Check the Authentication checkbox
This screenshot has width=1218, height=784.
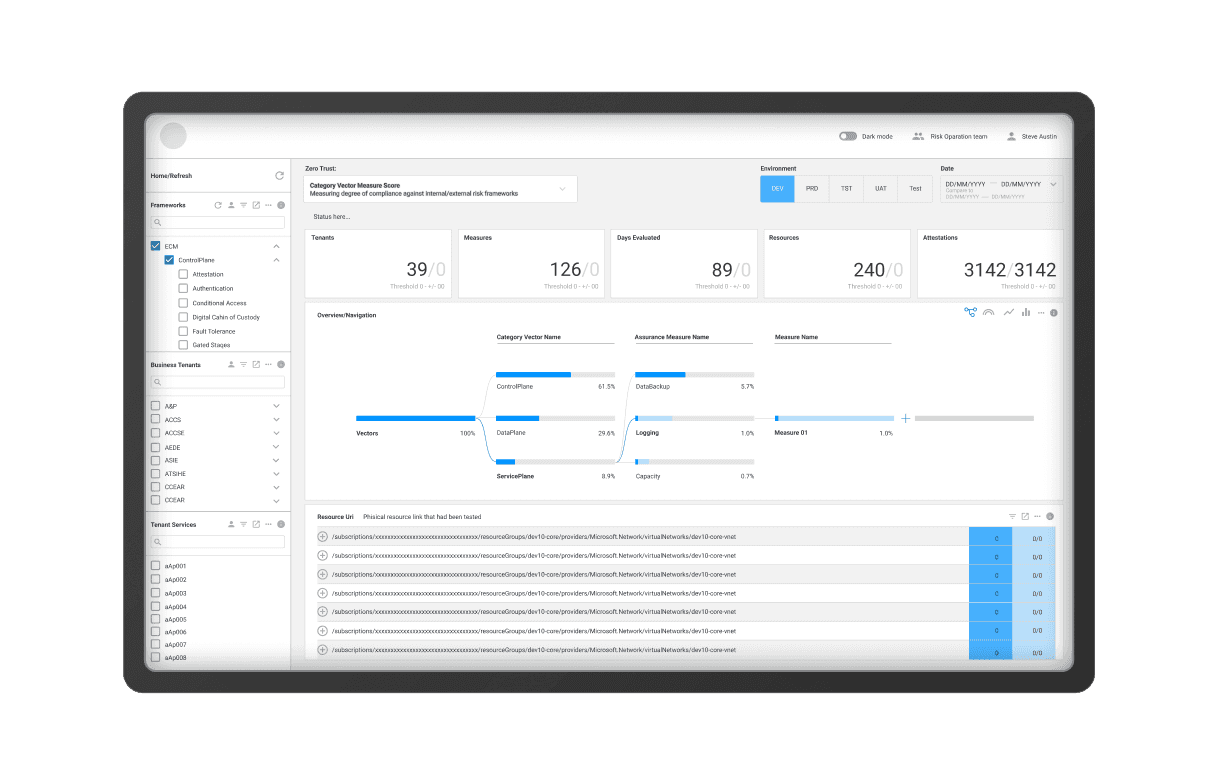pyautogui.click(x=183, y=288)
